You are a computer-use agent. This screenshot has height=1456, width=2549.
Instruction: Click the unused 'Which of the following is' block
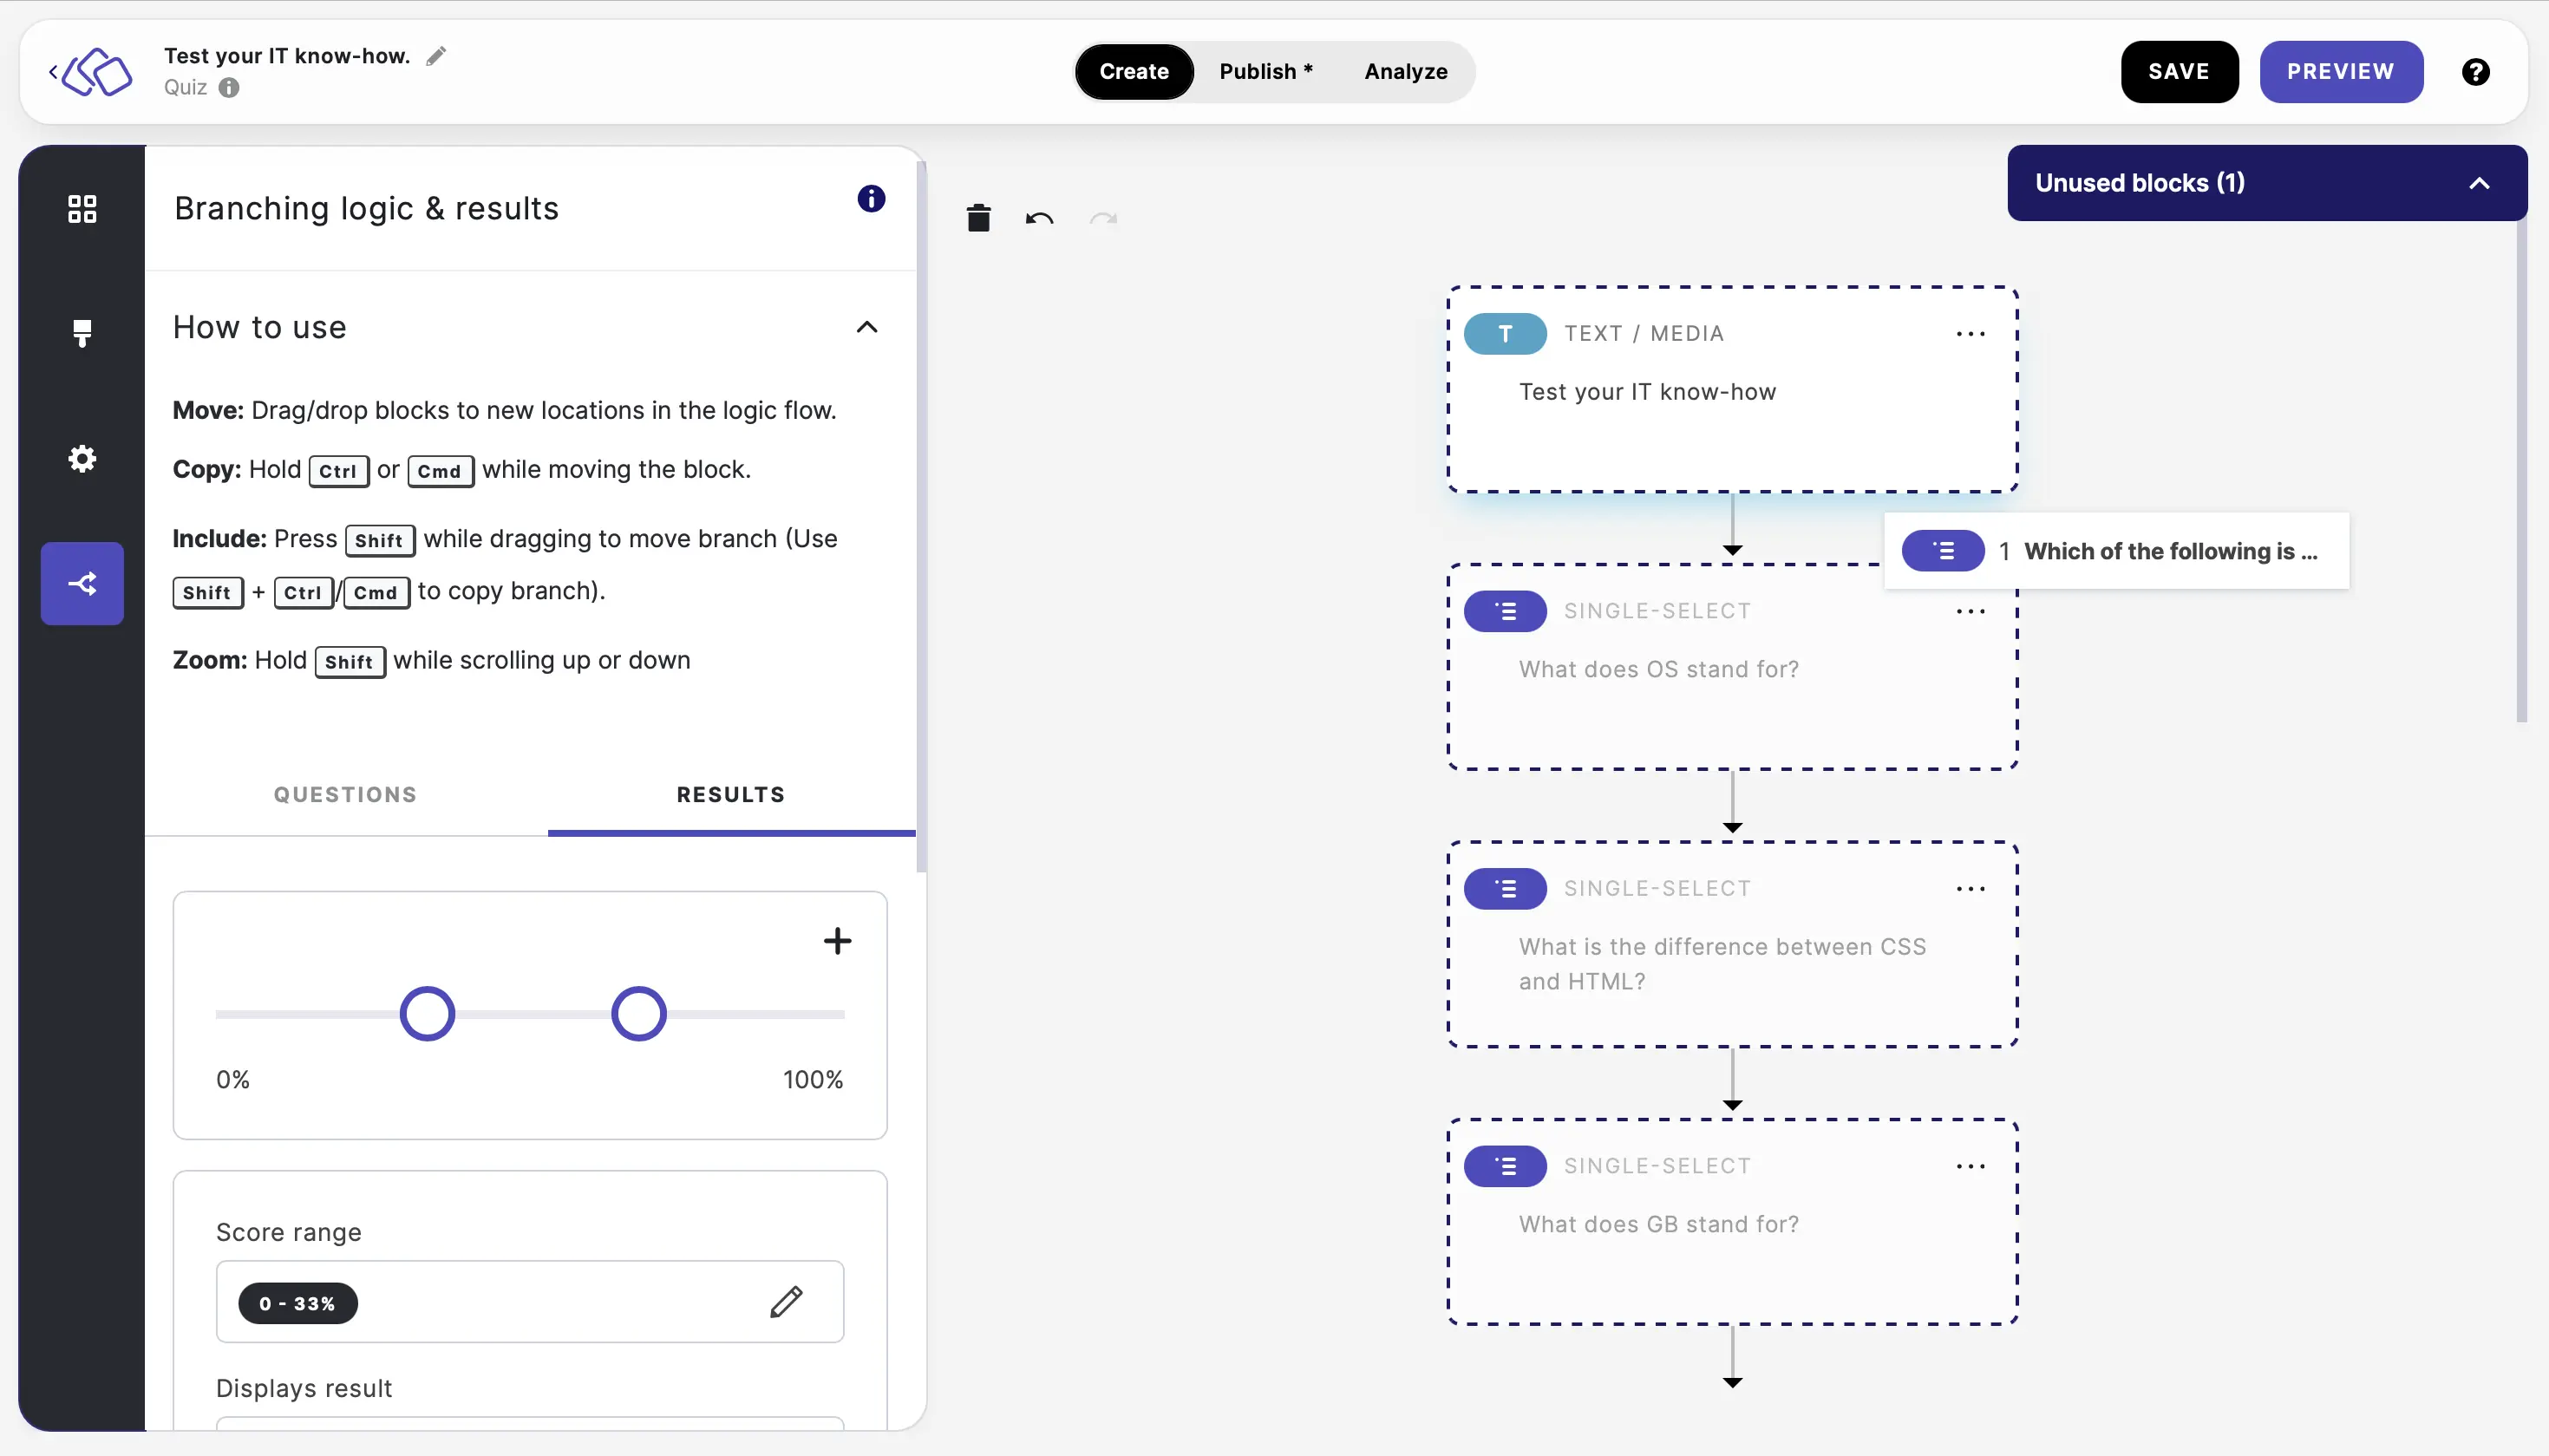coord(2116,551)
